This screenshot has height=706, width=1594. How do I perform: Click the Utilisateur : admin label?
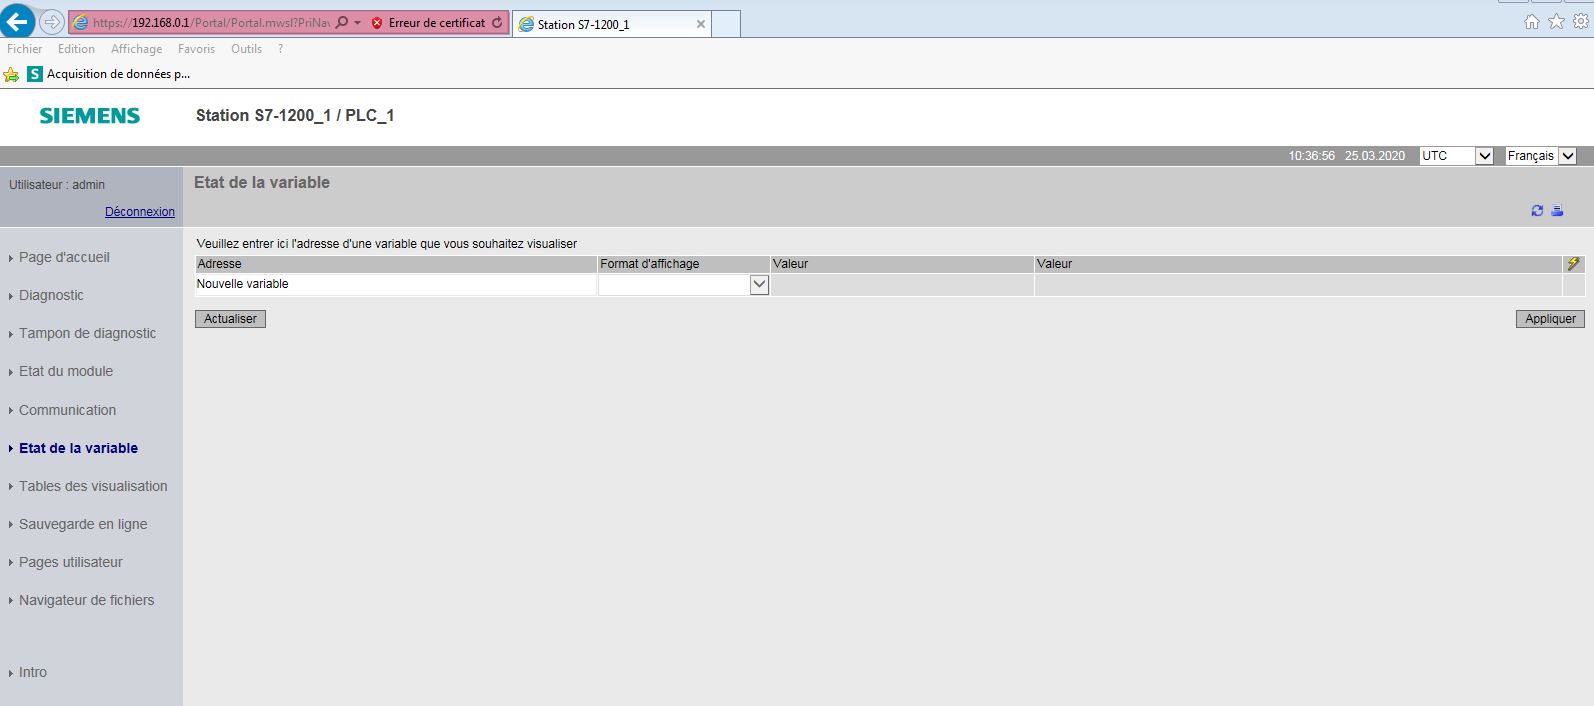[x=57, y=185]
